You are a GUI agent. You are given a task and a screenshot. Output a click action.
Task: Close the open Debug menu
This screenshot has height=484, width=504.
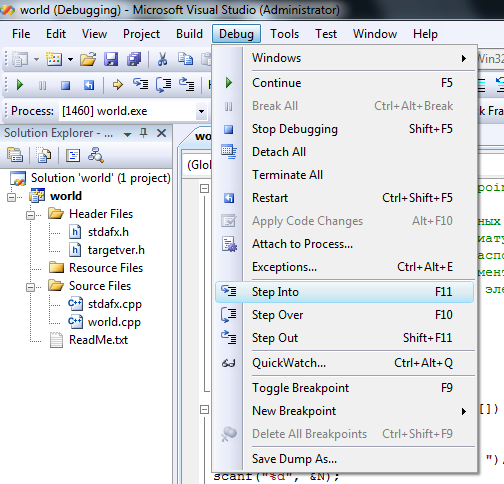click(x=236, y=34)
